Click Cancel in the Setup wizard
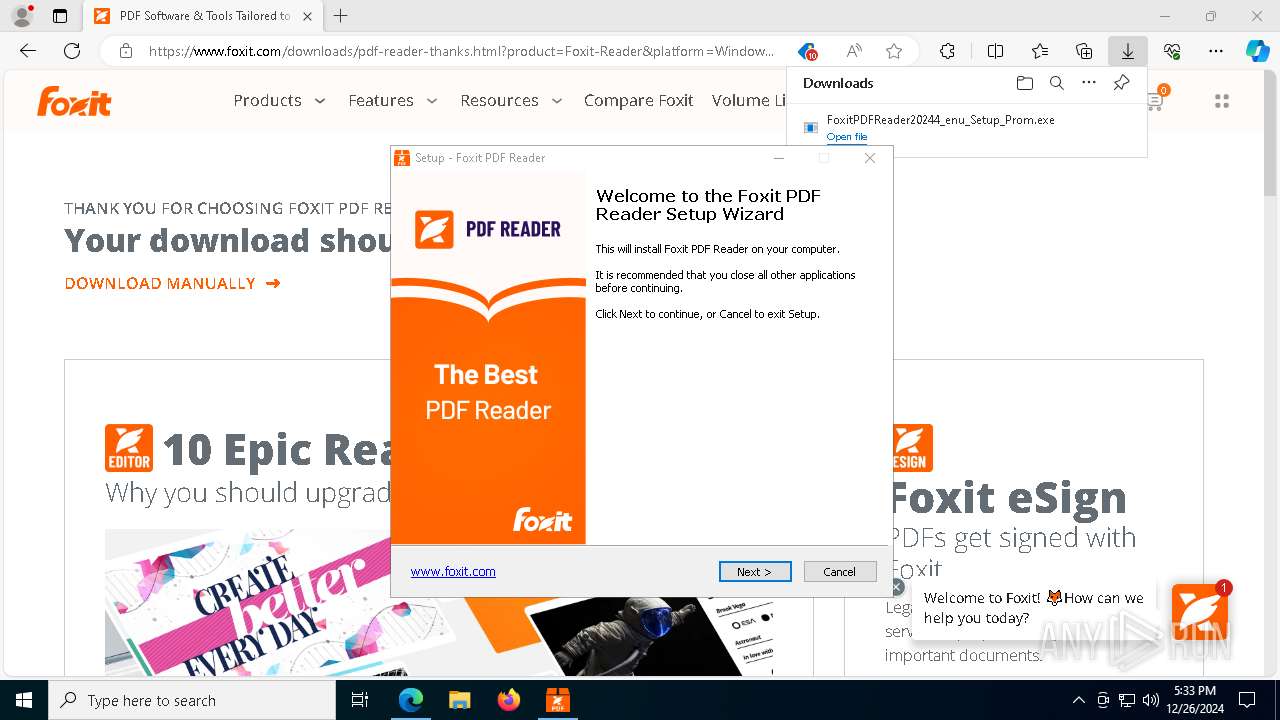 coord(840,571)
